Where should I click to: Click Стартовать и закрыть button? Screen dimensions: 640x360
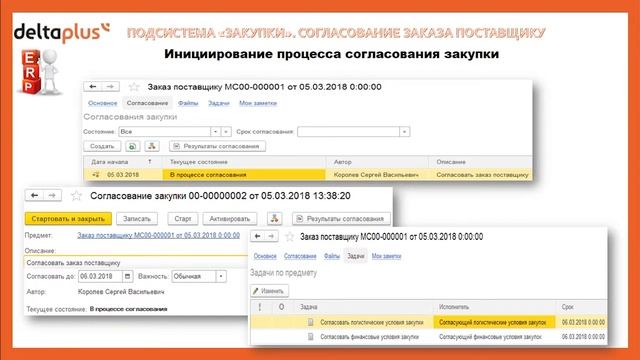tap(68, 219)
